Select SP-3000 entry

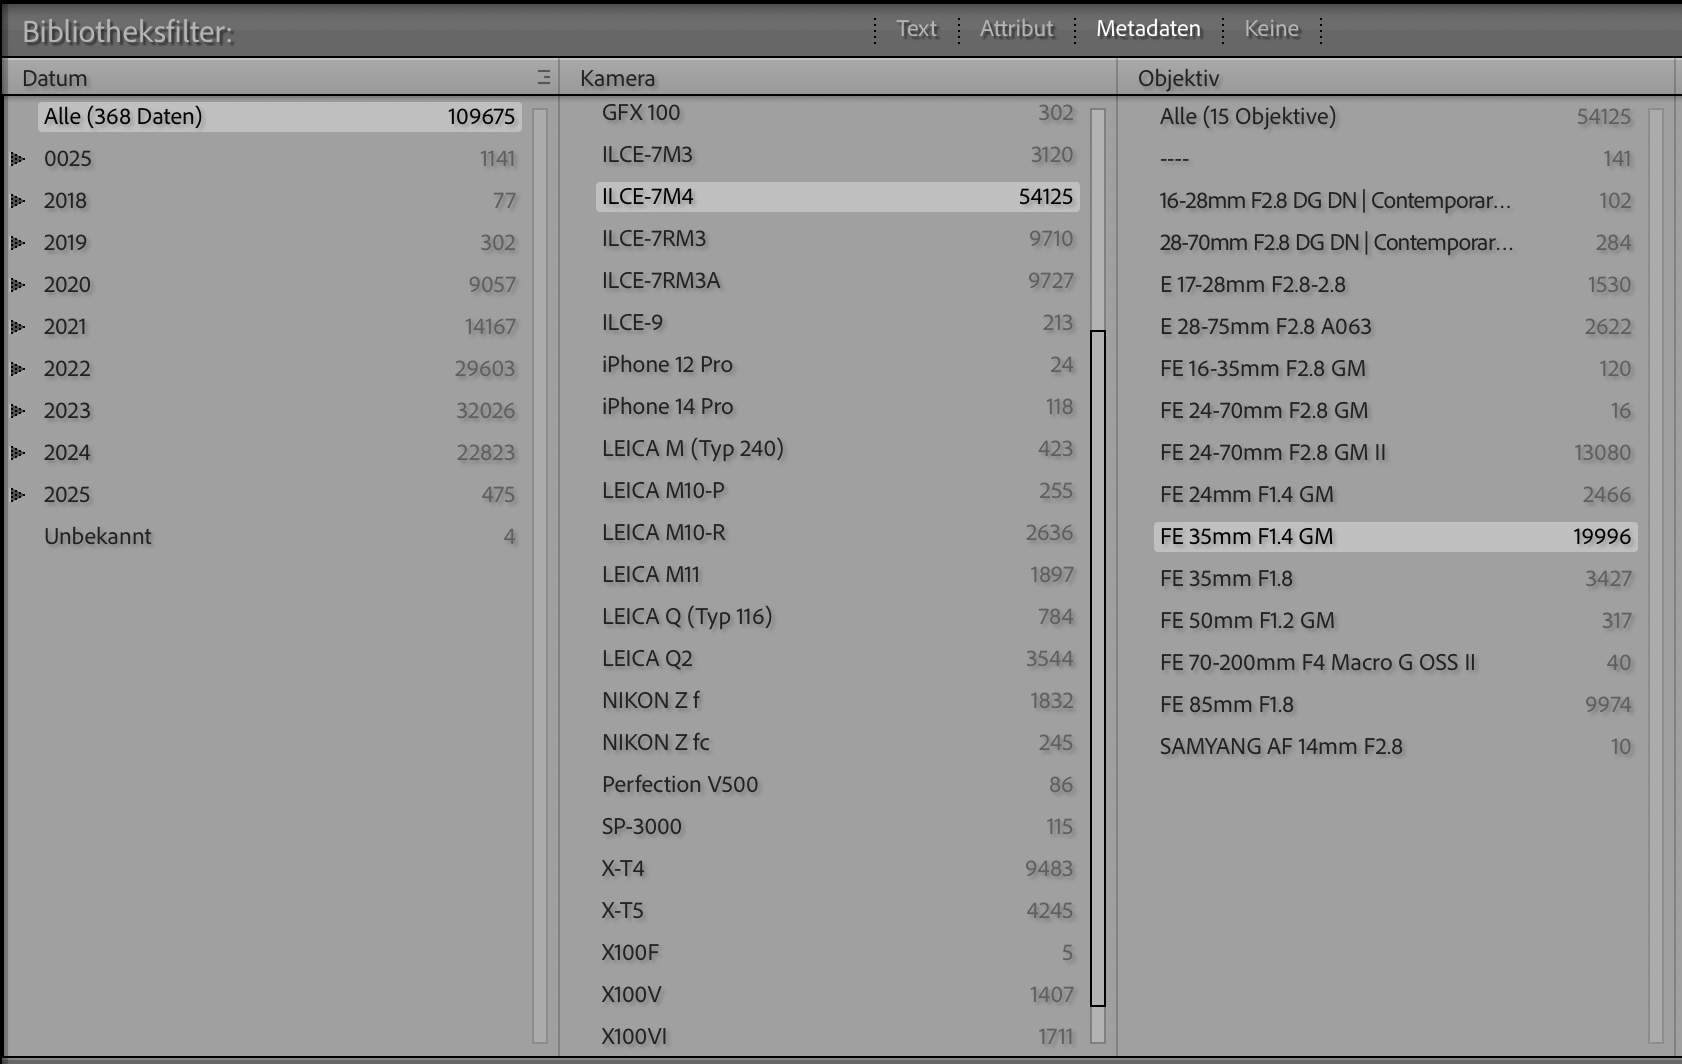[x=838, y=826]
